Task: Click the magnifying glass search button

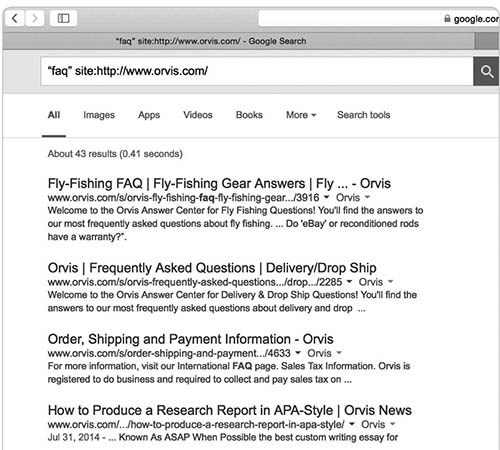Action: click(x=486, y=71)
